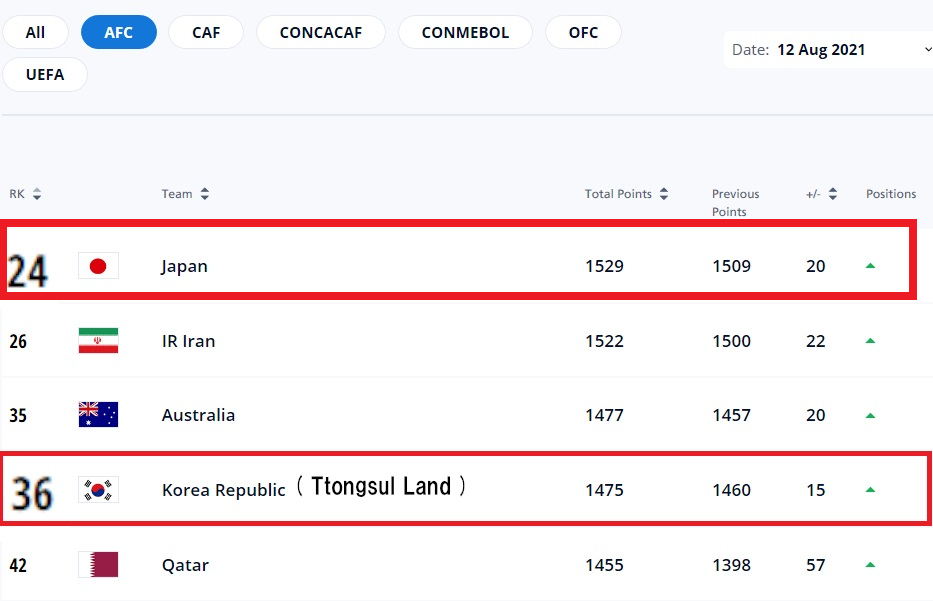This screenshot has height=601, width=933.
Task: Sort by +/- column arrows
Action: click(x=833, y=194)
